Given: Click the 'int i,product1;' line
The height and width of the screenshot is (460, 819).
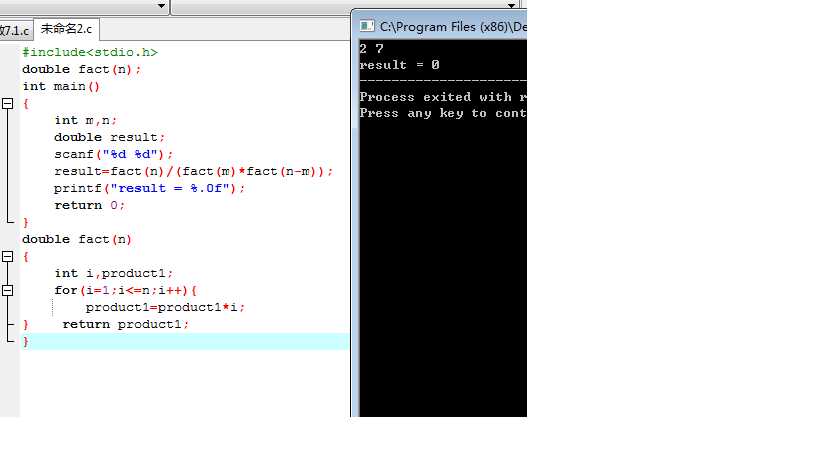Looking at the screenshot, I should pos(113,273).
